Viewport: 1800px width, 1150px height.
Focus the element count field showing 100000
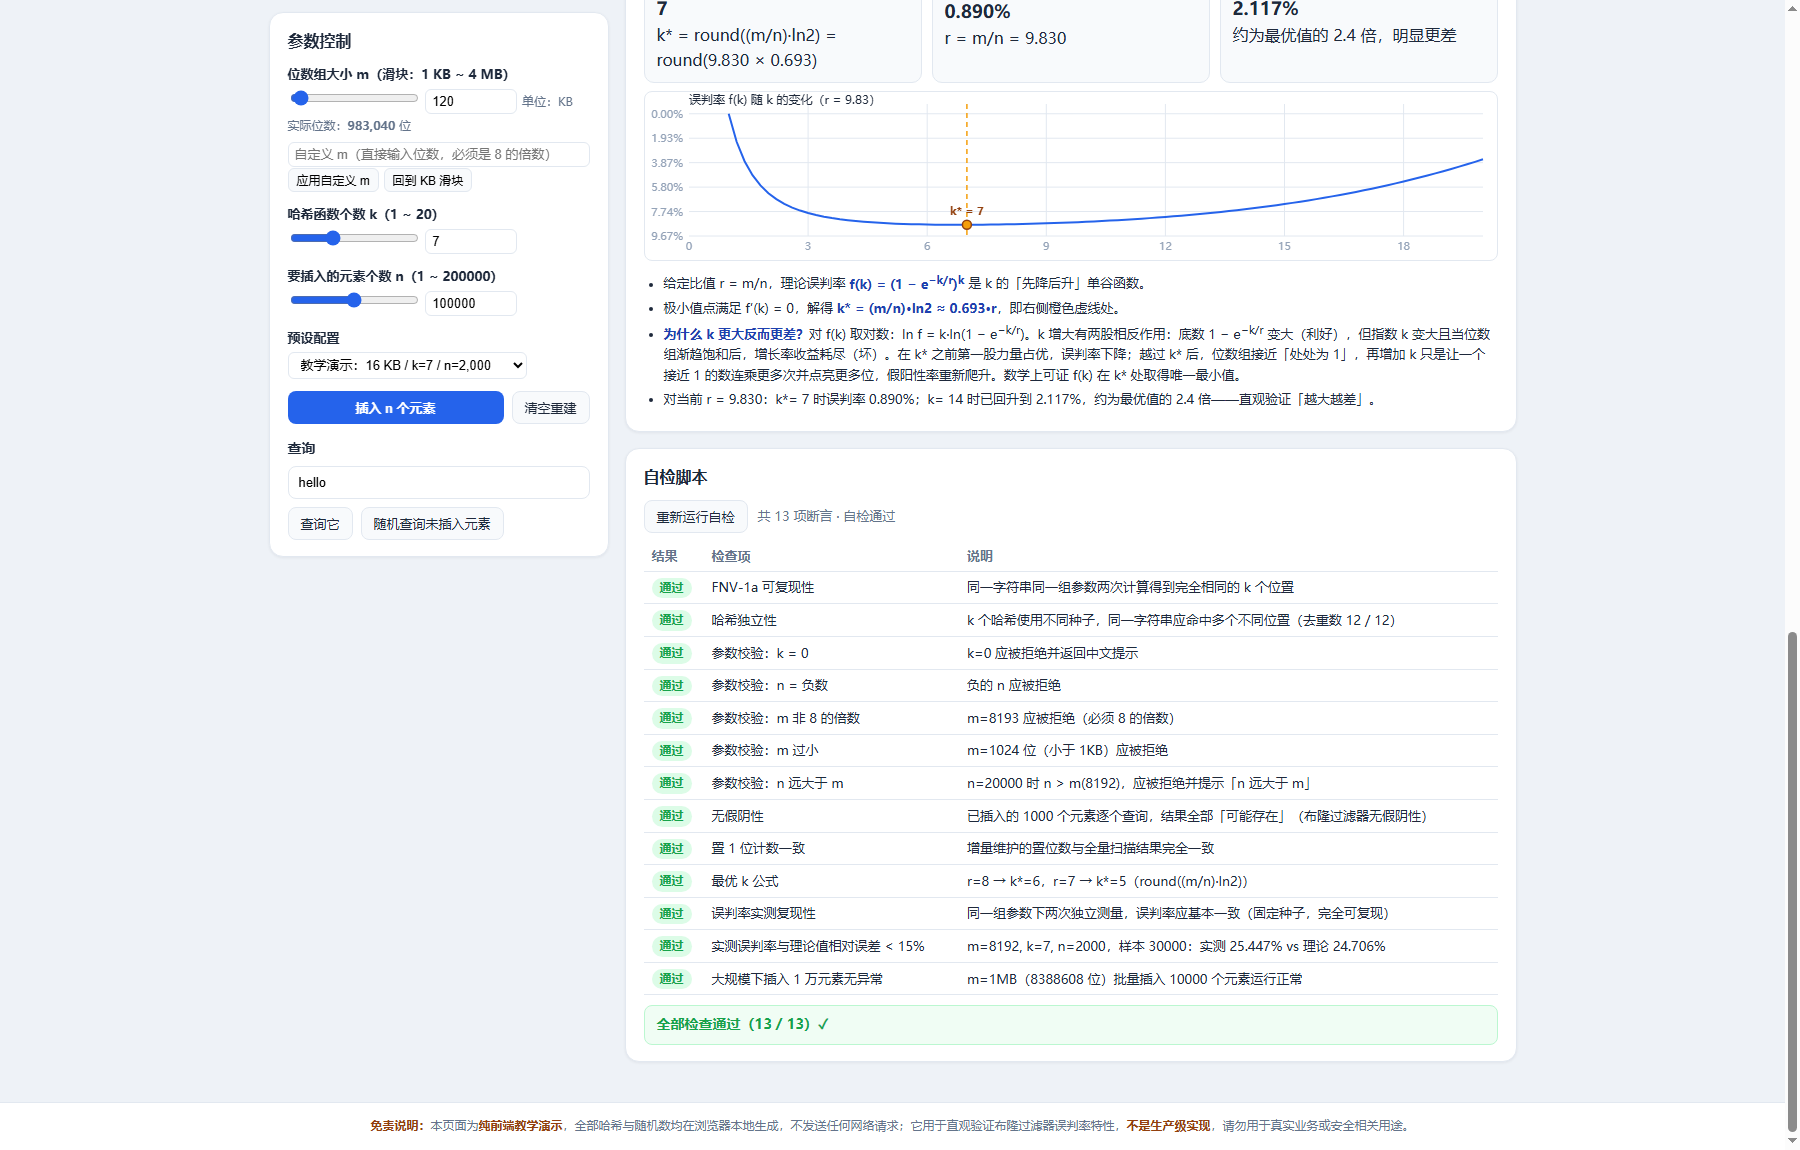click(x=471, y=303)
